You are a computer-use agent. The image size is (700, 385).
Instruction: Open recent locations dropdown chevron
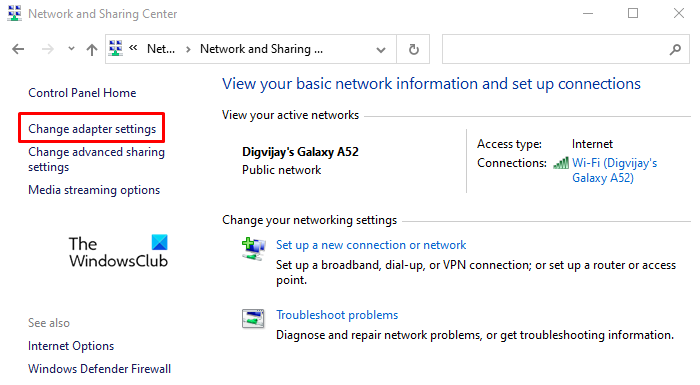pyautogui.click(x=71, y=49)
